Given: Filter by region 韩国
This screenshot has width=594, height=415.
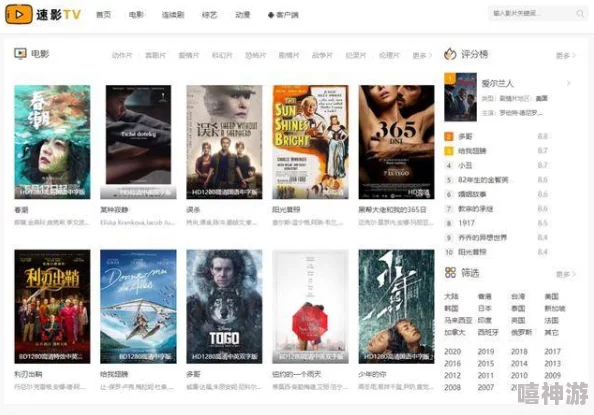Looking at the screenshot, I should coord(451,309).
